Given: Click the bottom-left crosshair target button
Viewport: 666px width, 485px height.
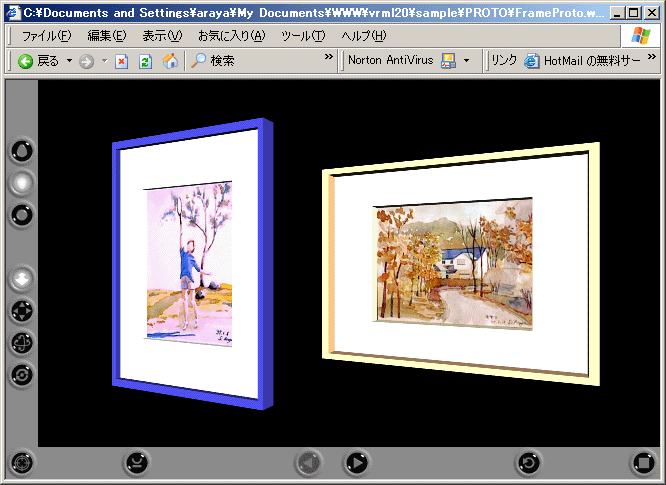Looking at the screenshot, I should pyautogui.click(x=22, y=462).
